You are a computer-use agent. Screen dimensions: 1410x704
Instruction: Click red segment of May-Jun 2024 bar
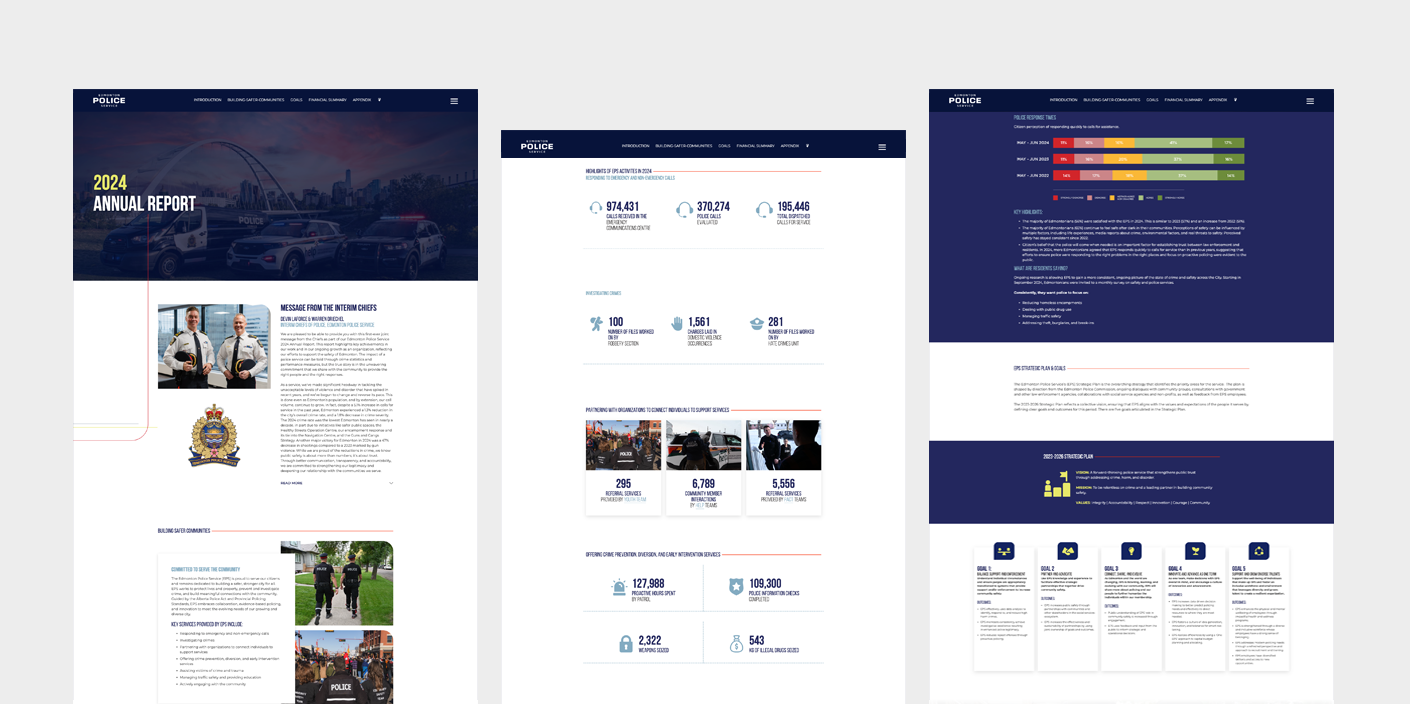click(1064, 143)
